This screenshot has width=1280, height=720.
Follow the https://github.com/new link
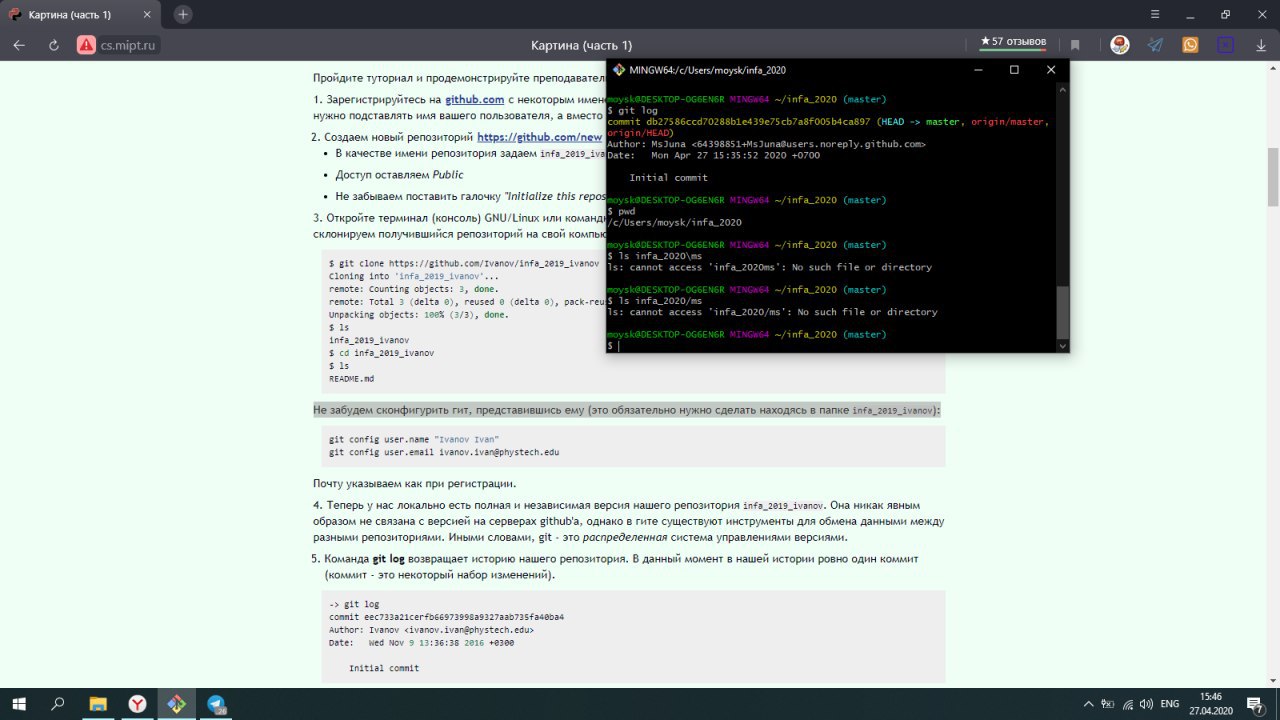click(540, 137)
